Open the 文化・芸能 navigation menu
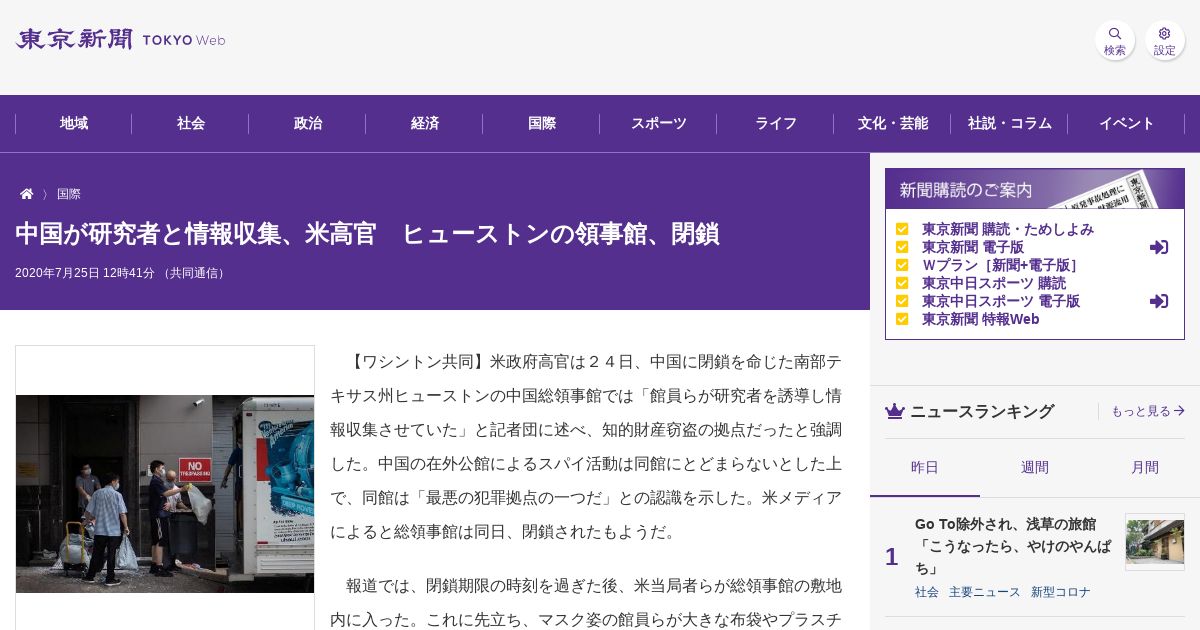Image resolution: width=1200 pixels, height=630 pixels. pos(893,123)
